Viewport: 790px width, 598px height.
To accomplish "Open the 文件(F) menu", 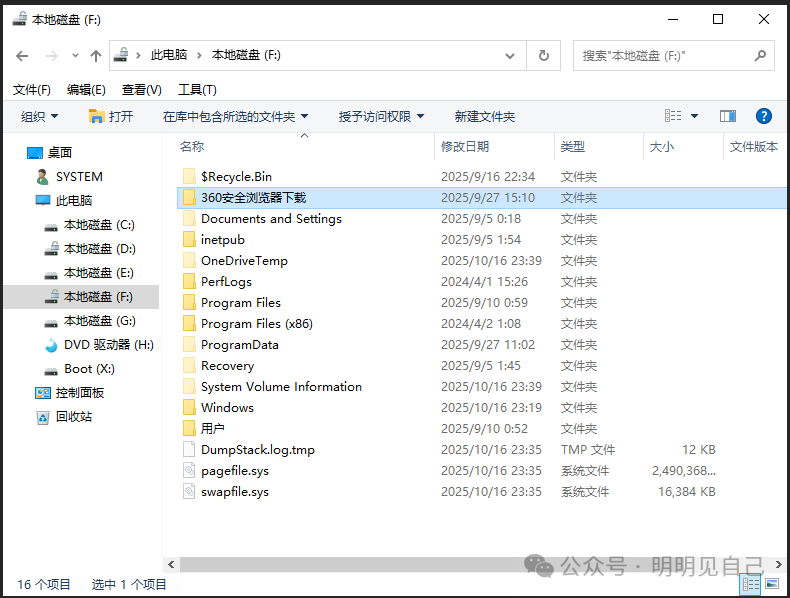I will click(31, 90).
